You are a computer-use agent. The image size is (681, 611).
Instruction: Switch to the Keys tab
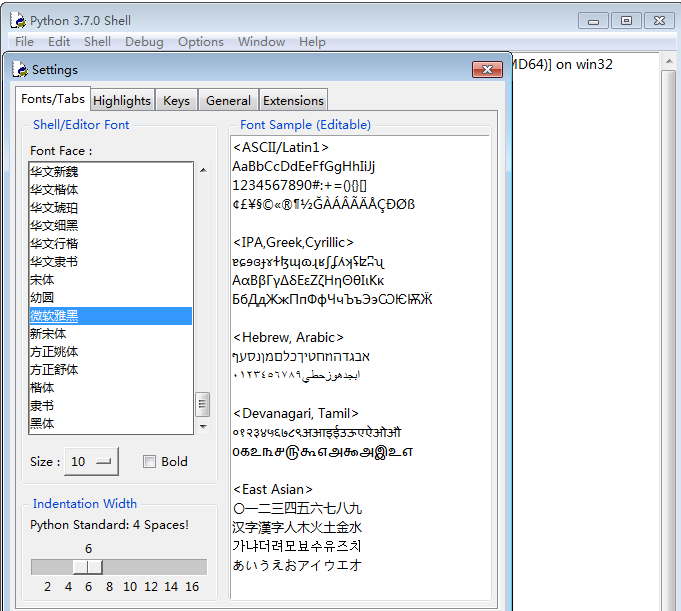176,100
